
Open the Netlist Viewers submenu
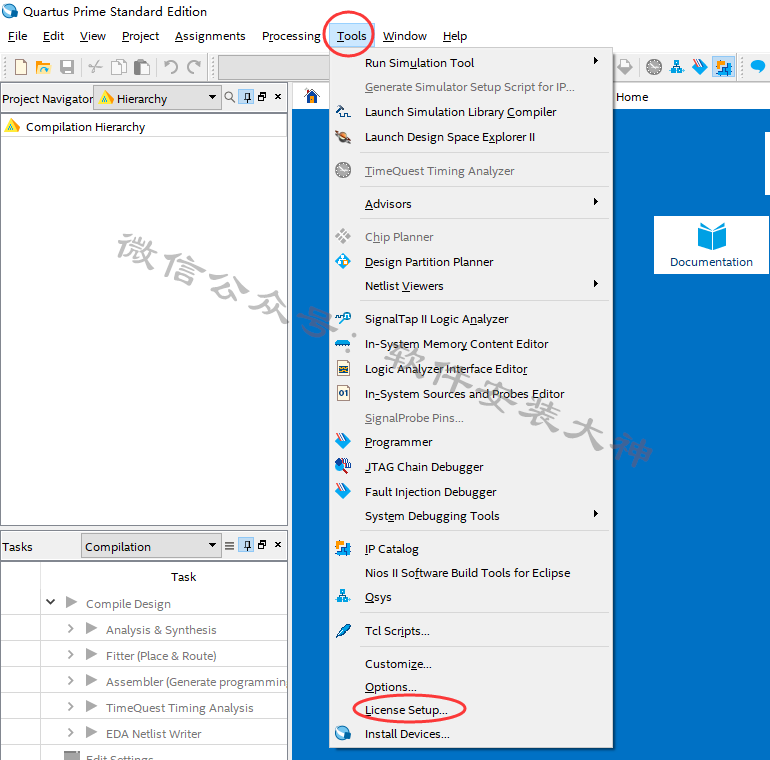(x=471, y=286)
